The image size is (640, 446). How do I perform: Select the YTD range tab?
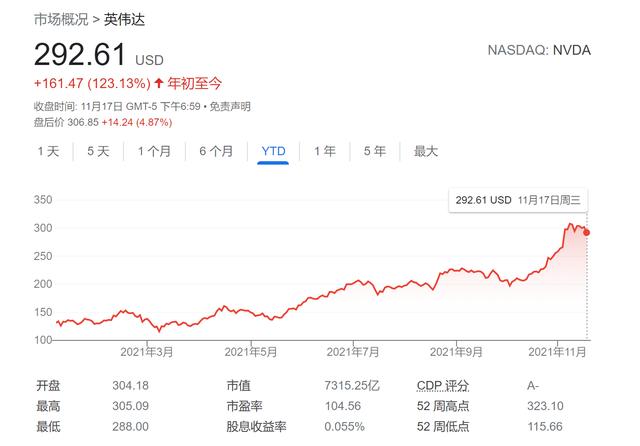273,151
